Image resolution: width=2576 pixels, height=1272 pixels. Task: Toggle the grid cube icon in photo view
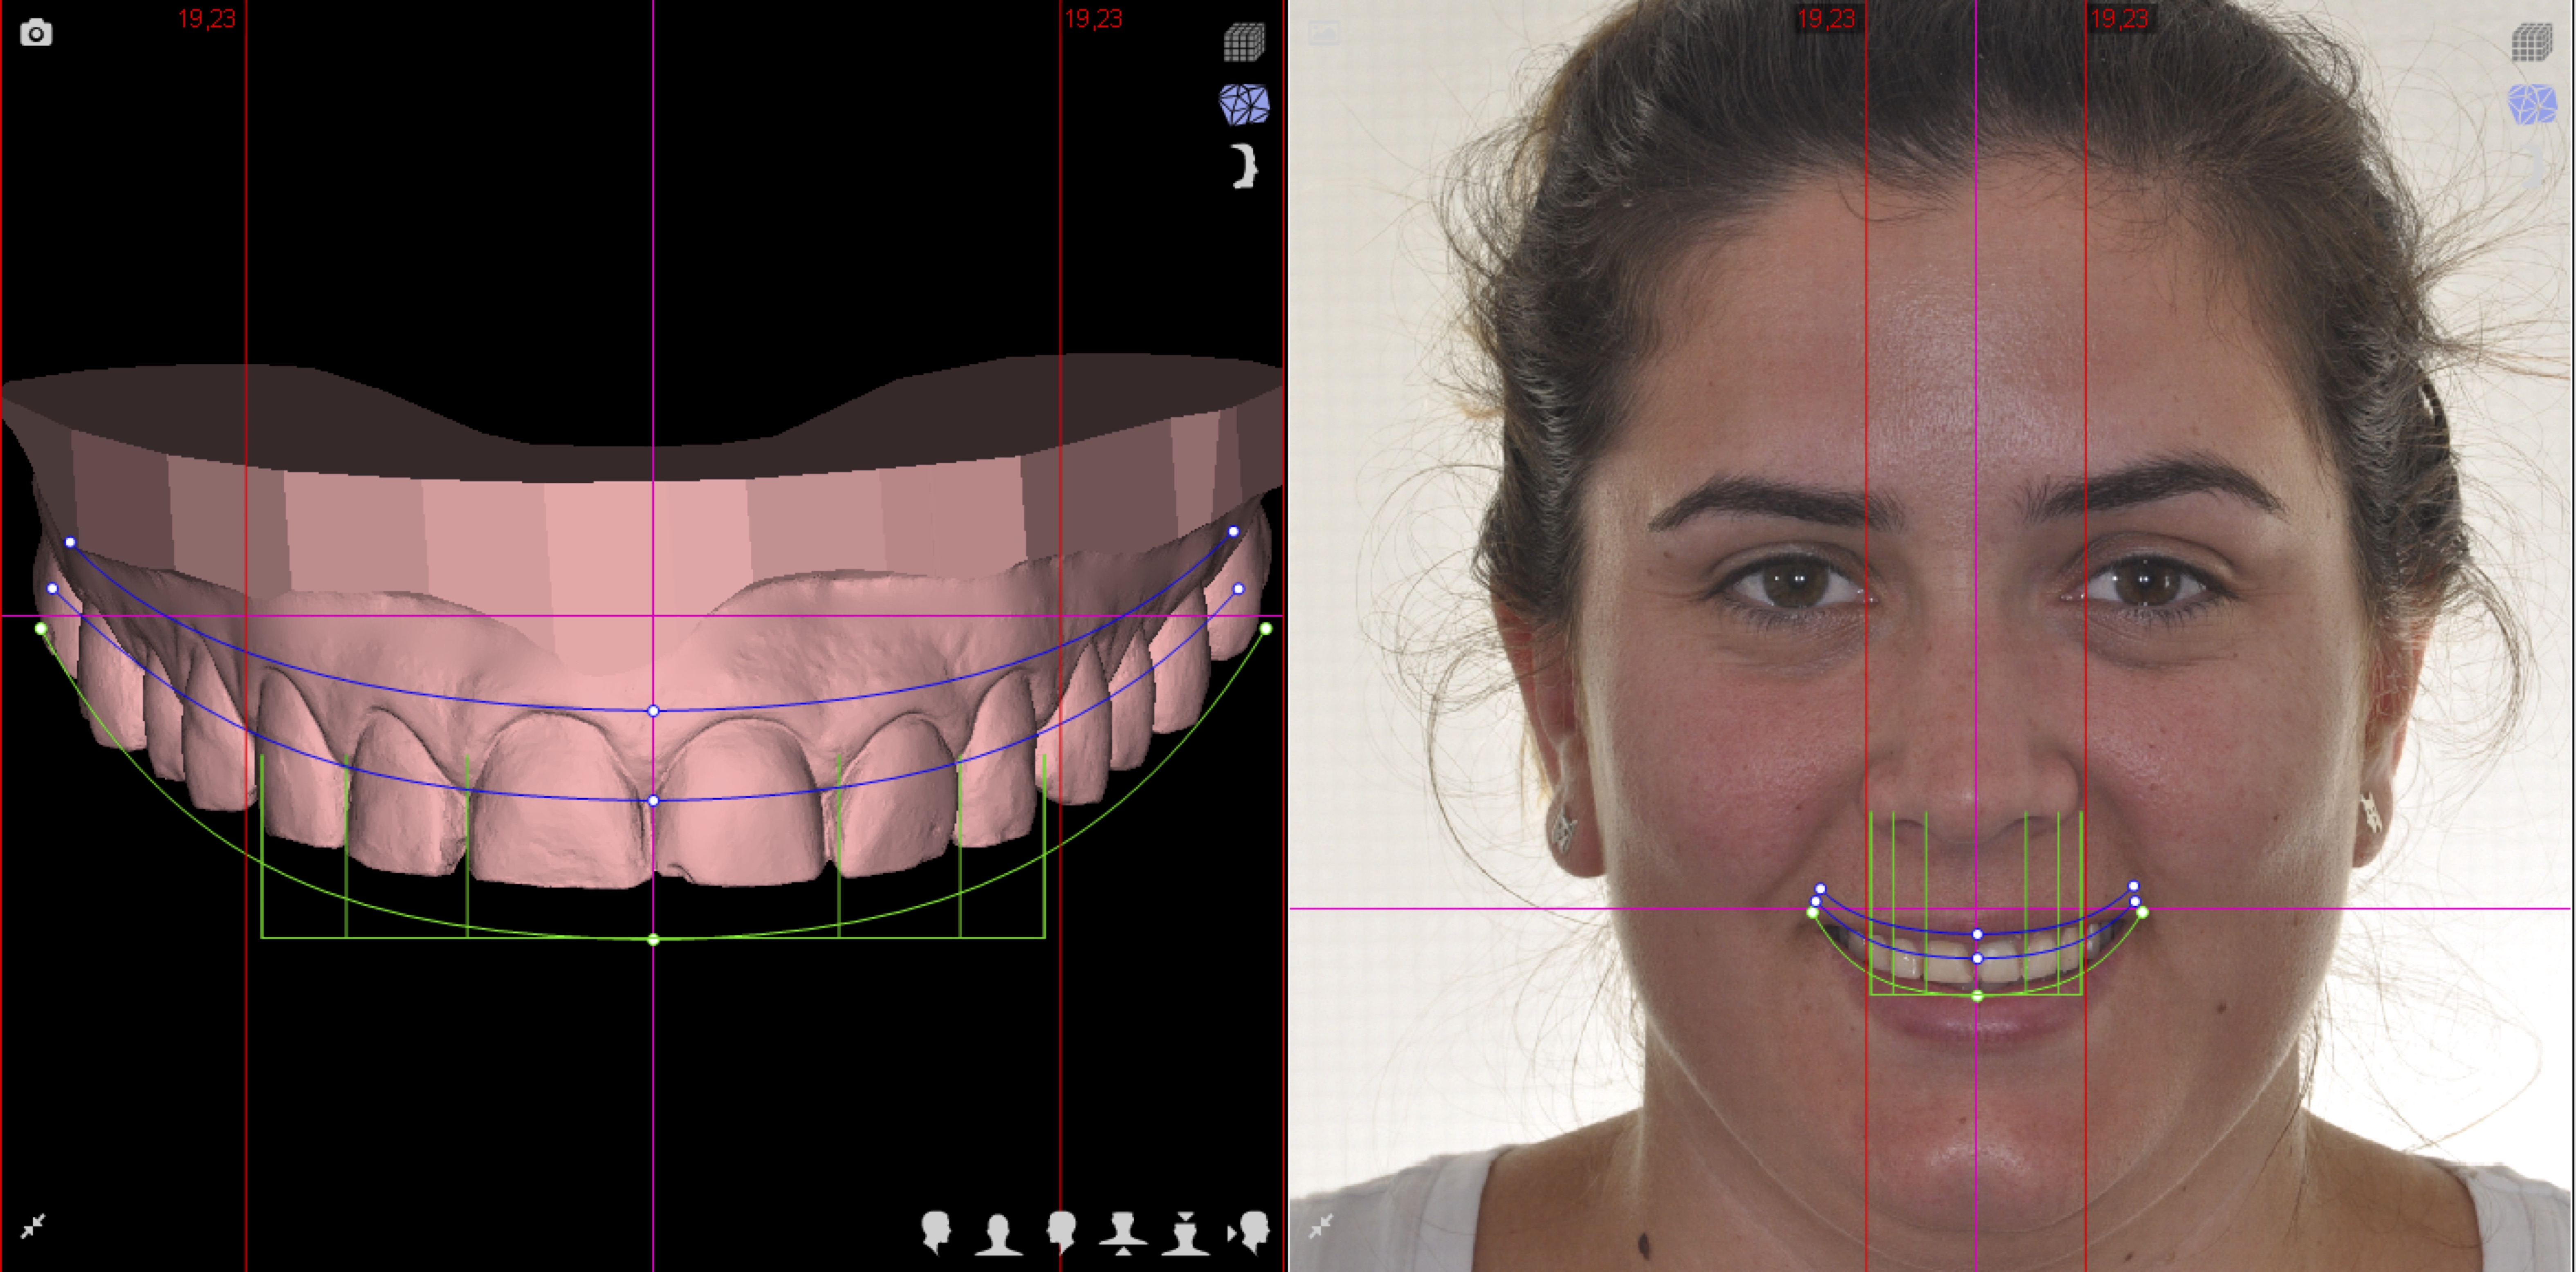[x=2531, y=42]
